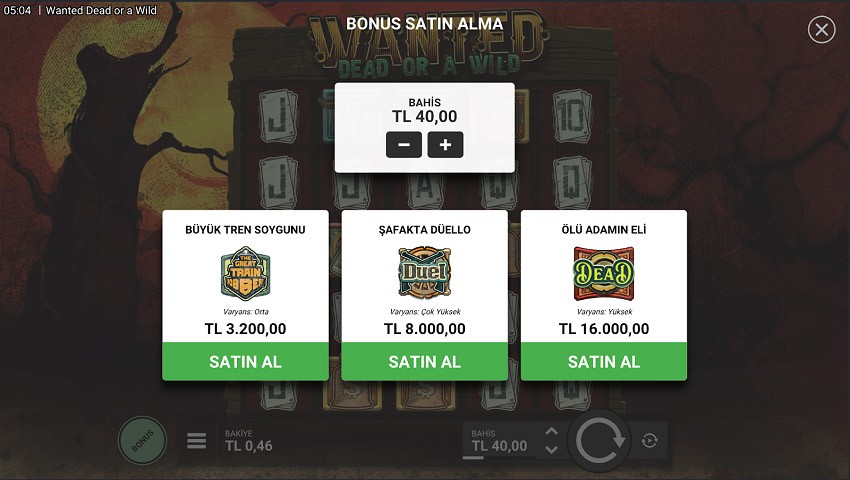Buy the Şafakta Düello bonus
The height and width of the screenshot is (480, 850).
pyautogui.click(x=424, y=362)
